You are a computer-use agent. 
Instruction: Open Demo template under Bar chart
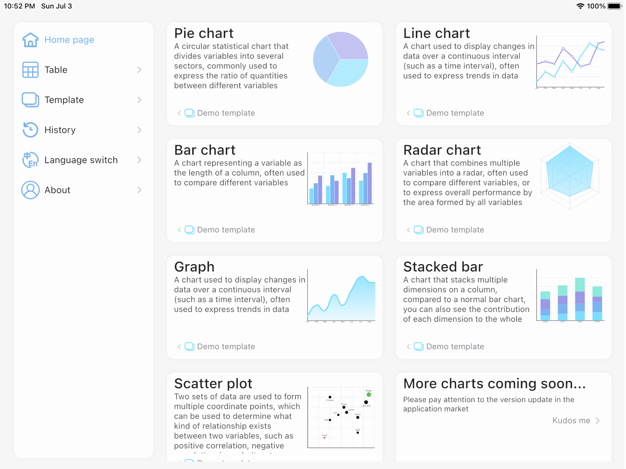click(226, 230)
